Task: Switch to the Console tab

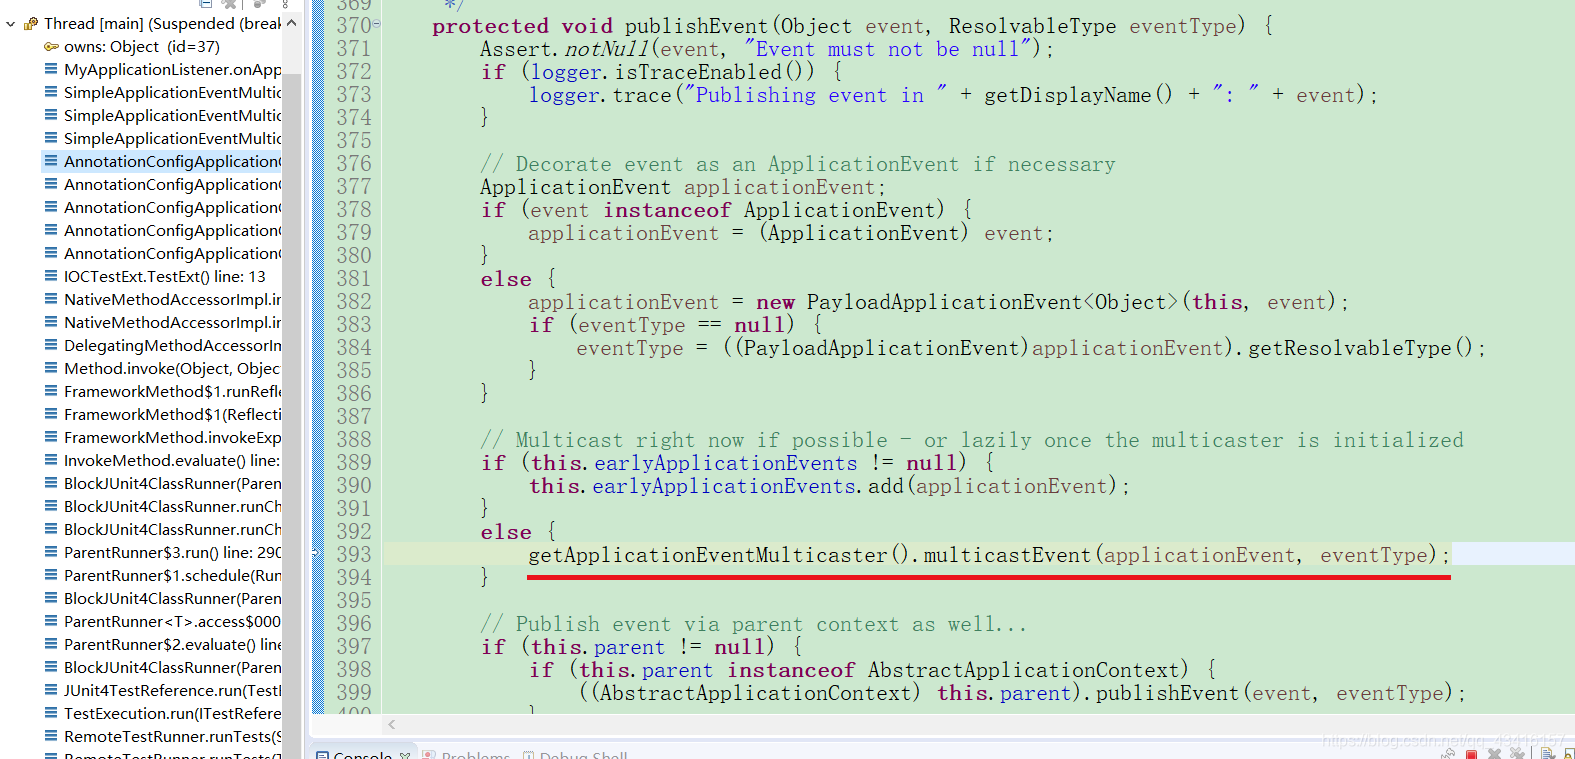Action: tap(362, 754)
